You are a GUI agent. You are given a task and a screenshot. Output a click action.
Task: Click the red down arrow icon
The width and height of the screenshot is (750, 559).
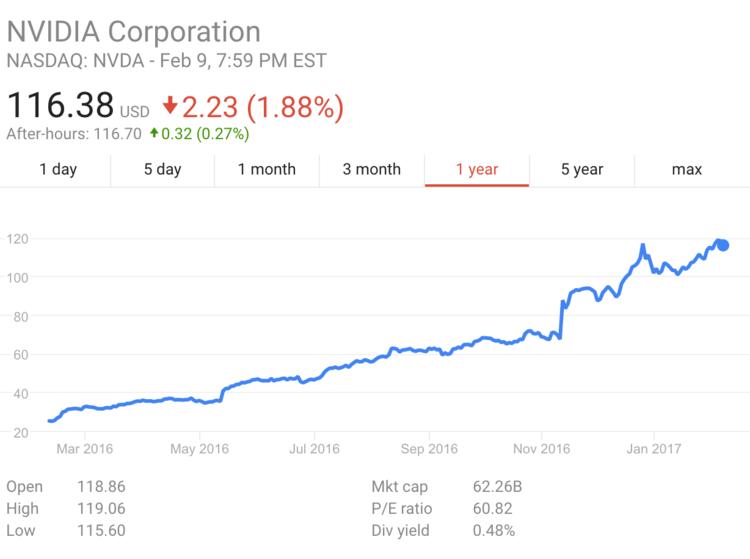click(x=169, y=103)
